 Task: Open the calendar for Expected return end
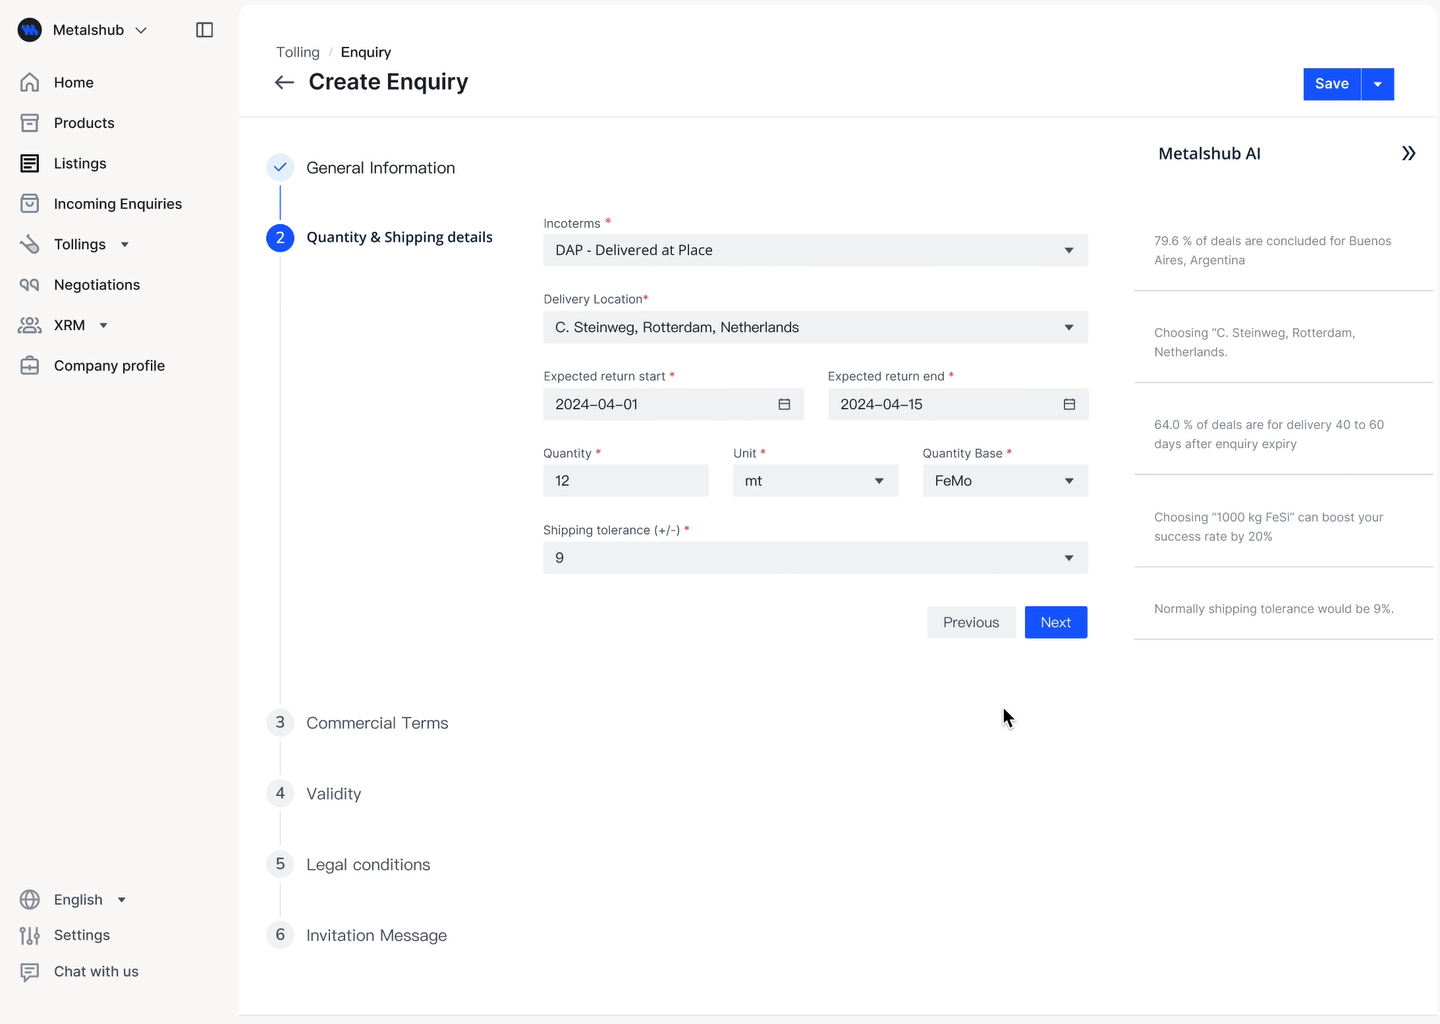1069,404
